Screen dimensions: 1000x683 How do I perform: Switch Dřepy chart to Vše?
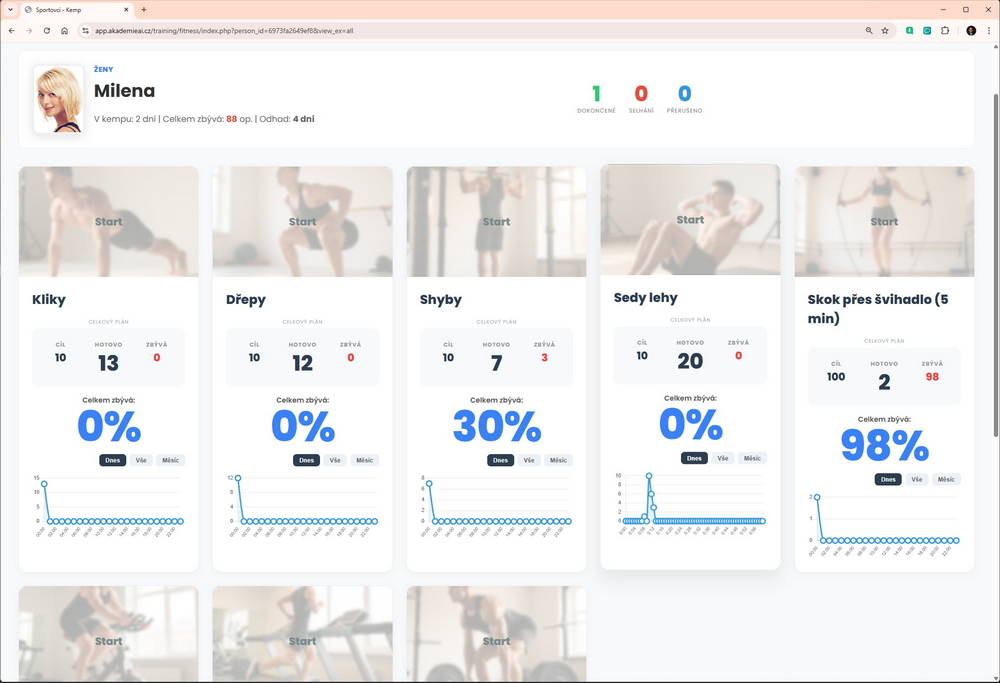point(335,460)
